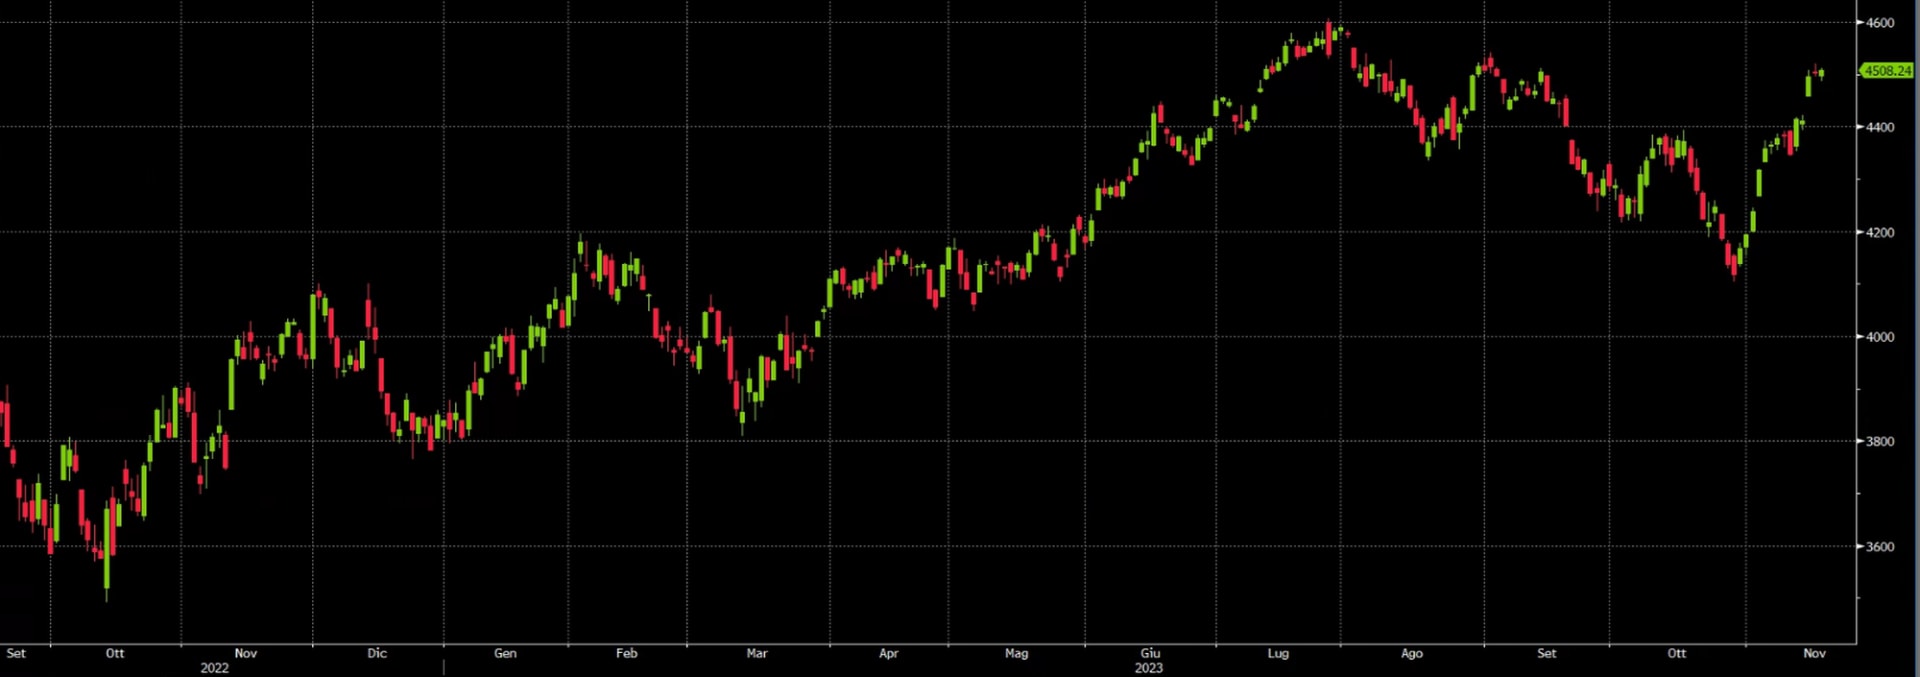Click the 2023 year label
The image size is (1920, 677).
pyautogui.click(x=1148, y=668)
